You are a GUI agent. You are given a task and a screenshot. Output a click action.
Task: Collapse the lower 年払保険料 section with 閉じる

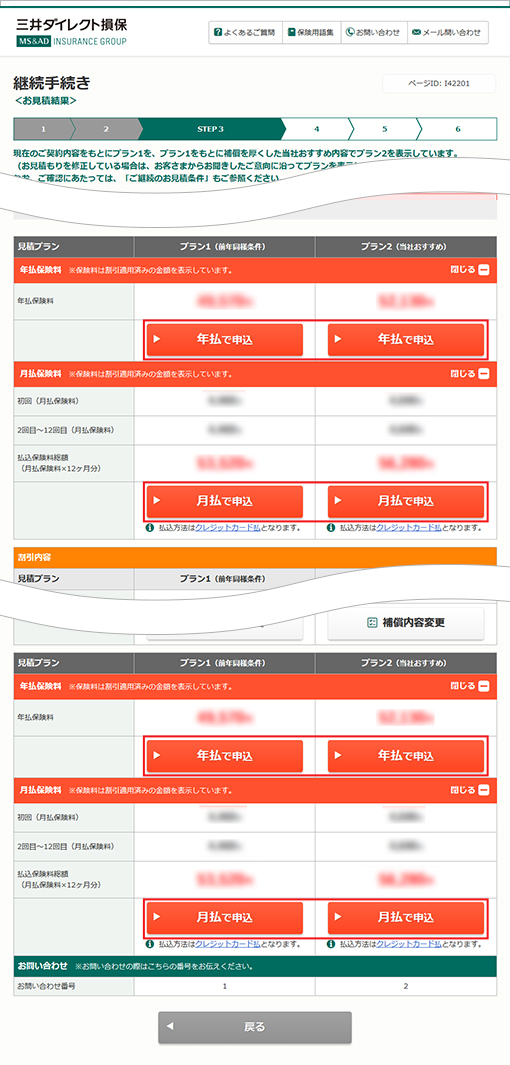[469, 686]
